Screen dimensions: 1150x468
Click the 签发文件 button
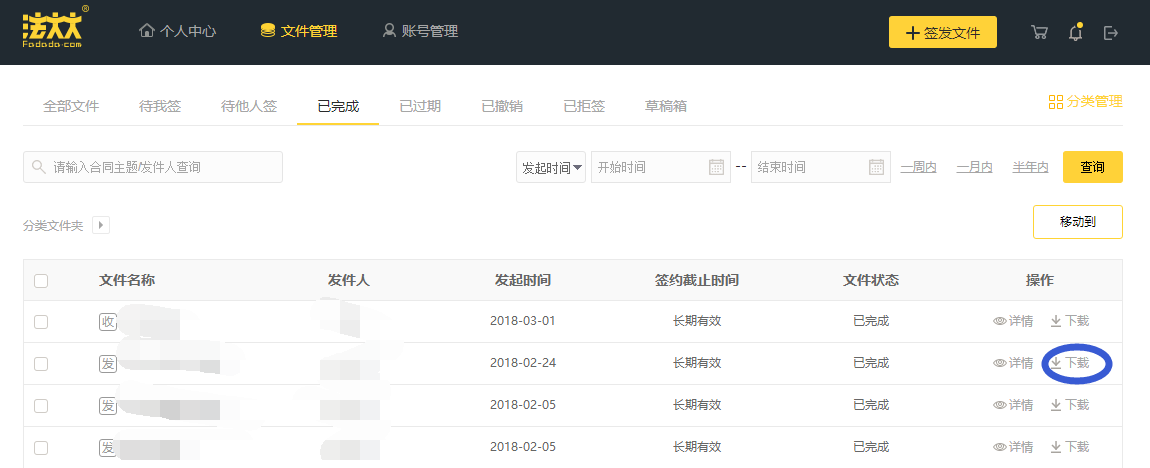pos(942,32)
